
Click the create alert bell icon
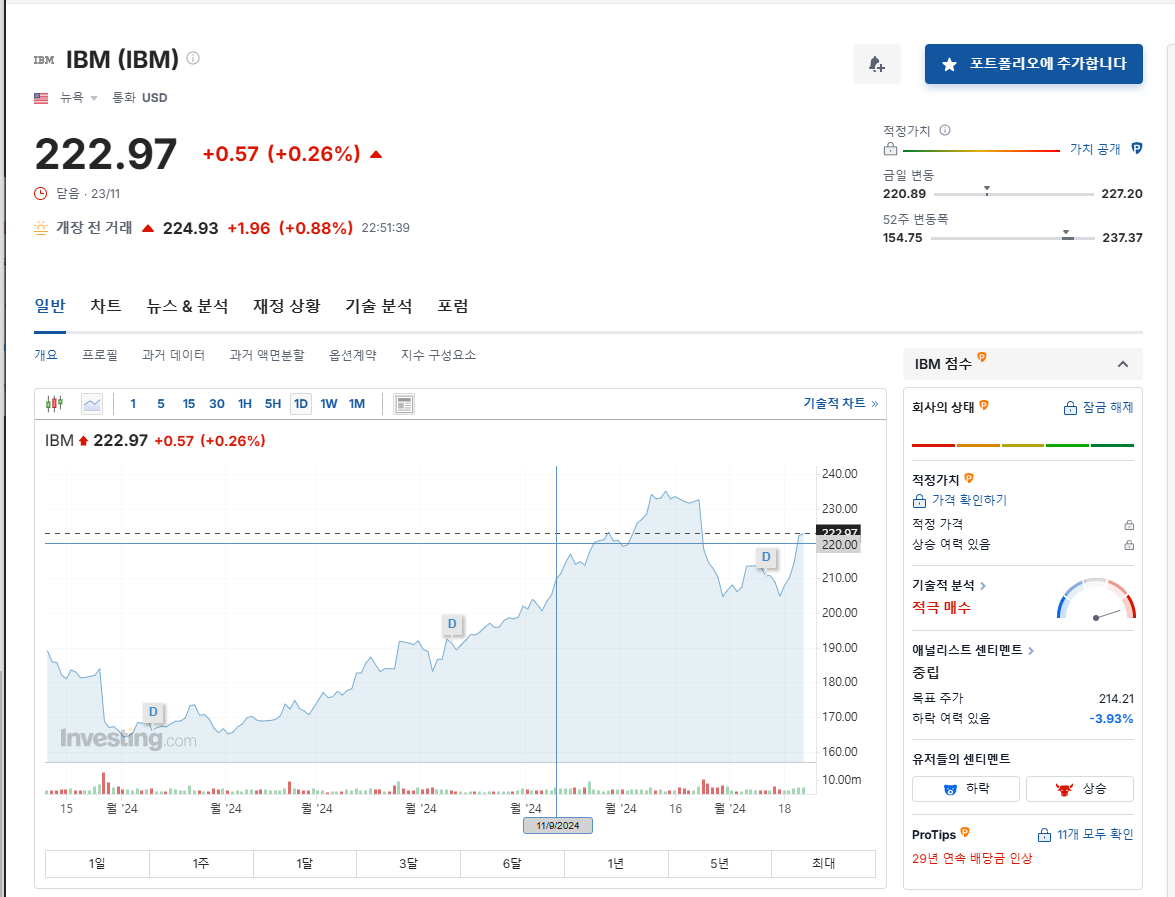click(x=877, y=64)
